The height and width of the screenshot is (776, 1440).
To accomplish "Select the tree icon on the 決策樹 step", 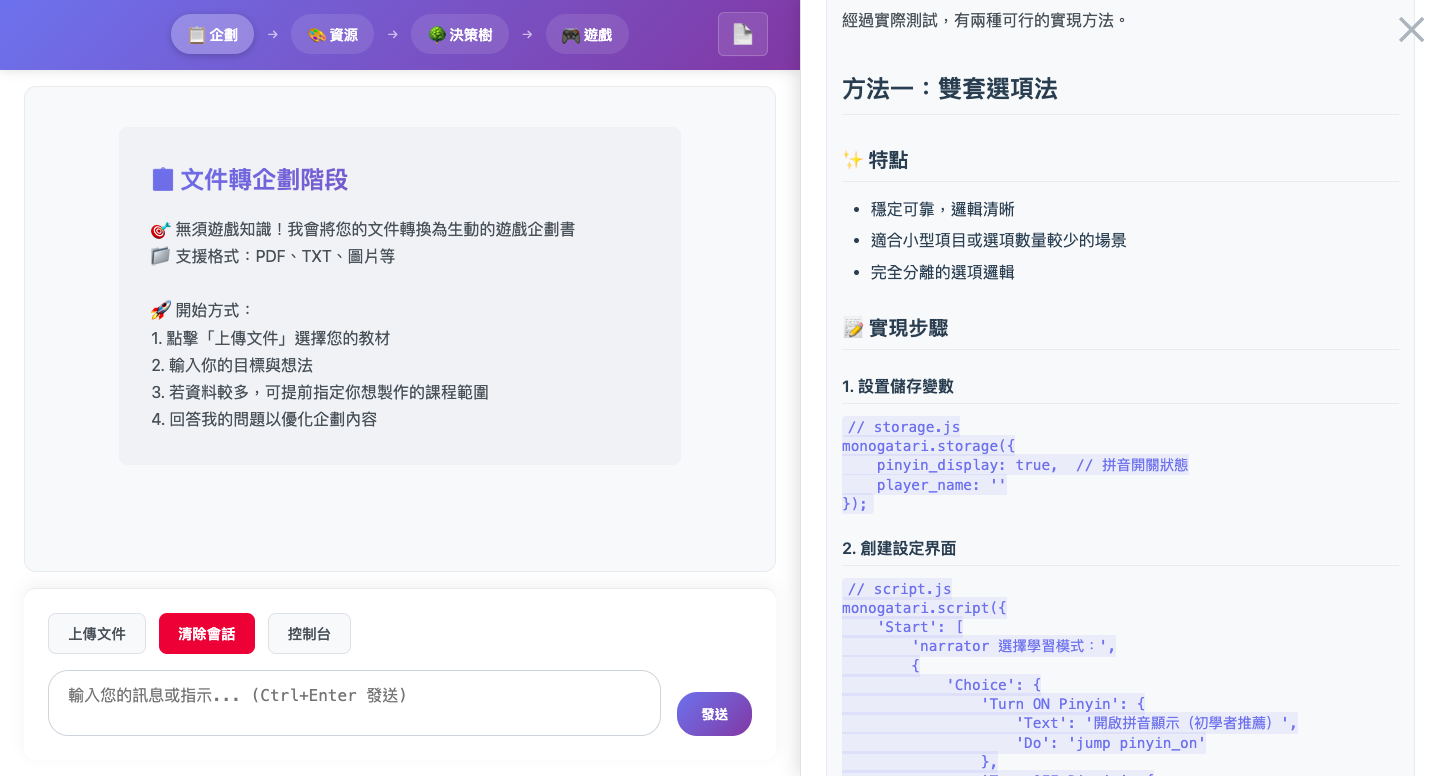I will (436, 33).
